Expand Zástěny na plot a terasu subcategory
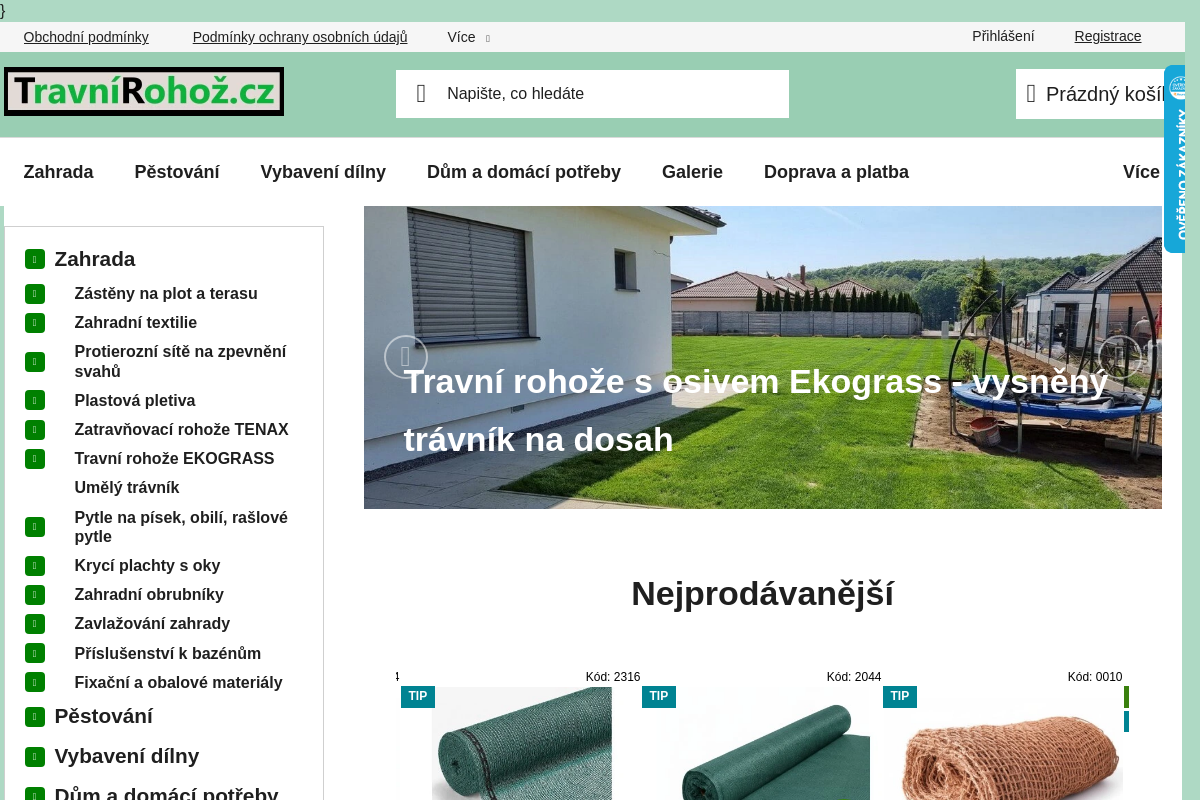This screenshot has height=800, width=1200. (x=35, y=294)
